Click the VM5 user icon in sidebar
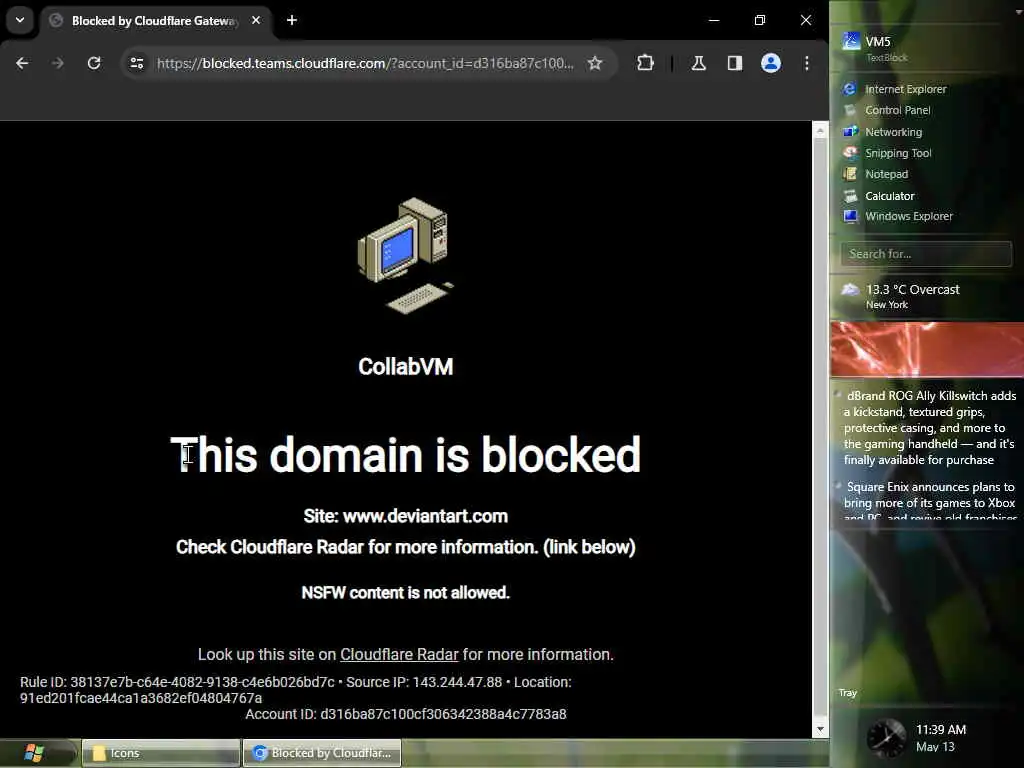The image size is (1024, 768). (x=851, y=41)
